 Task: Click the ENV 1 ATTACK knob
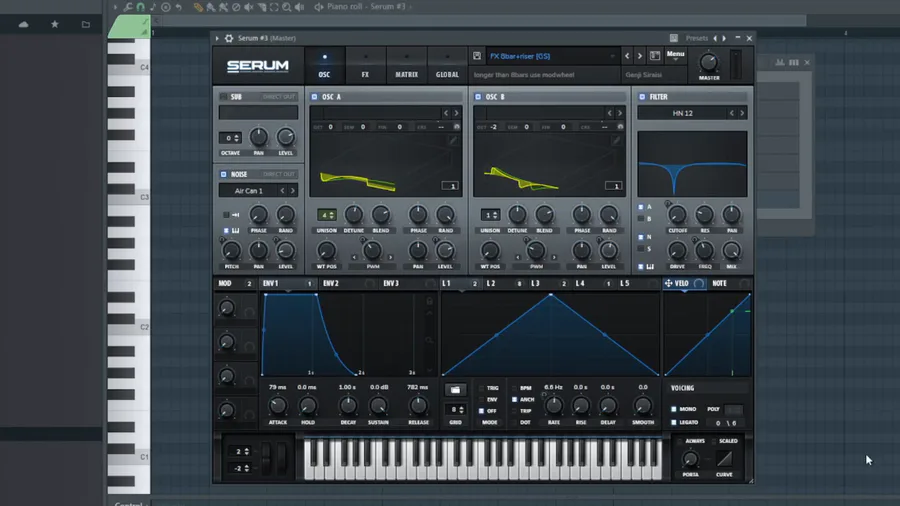(x=278, y=406)
